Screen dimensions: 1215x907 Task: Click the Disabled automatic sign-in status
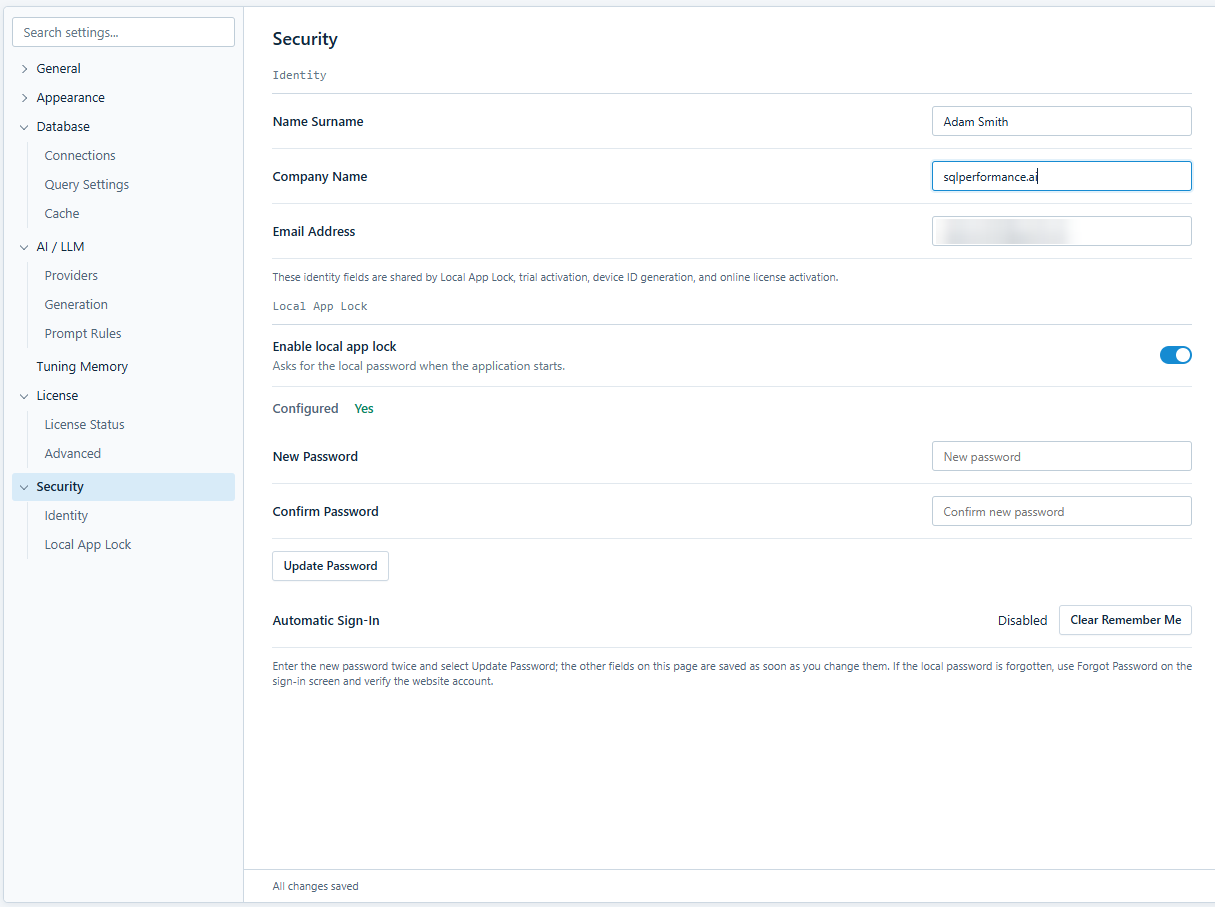click(1022, 620)
